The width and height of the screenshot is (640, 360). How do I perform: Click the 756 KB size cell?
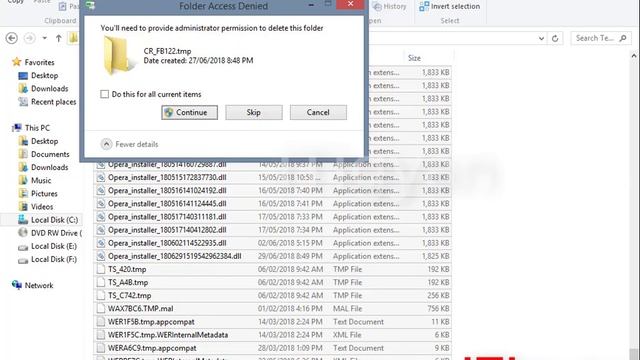click(438, 309)
